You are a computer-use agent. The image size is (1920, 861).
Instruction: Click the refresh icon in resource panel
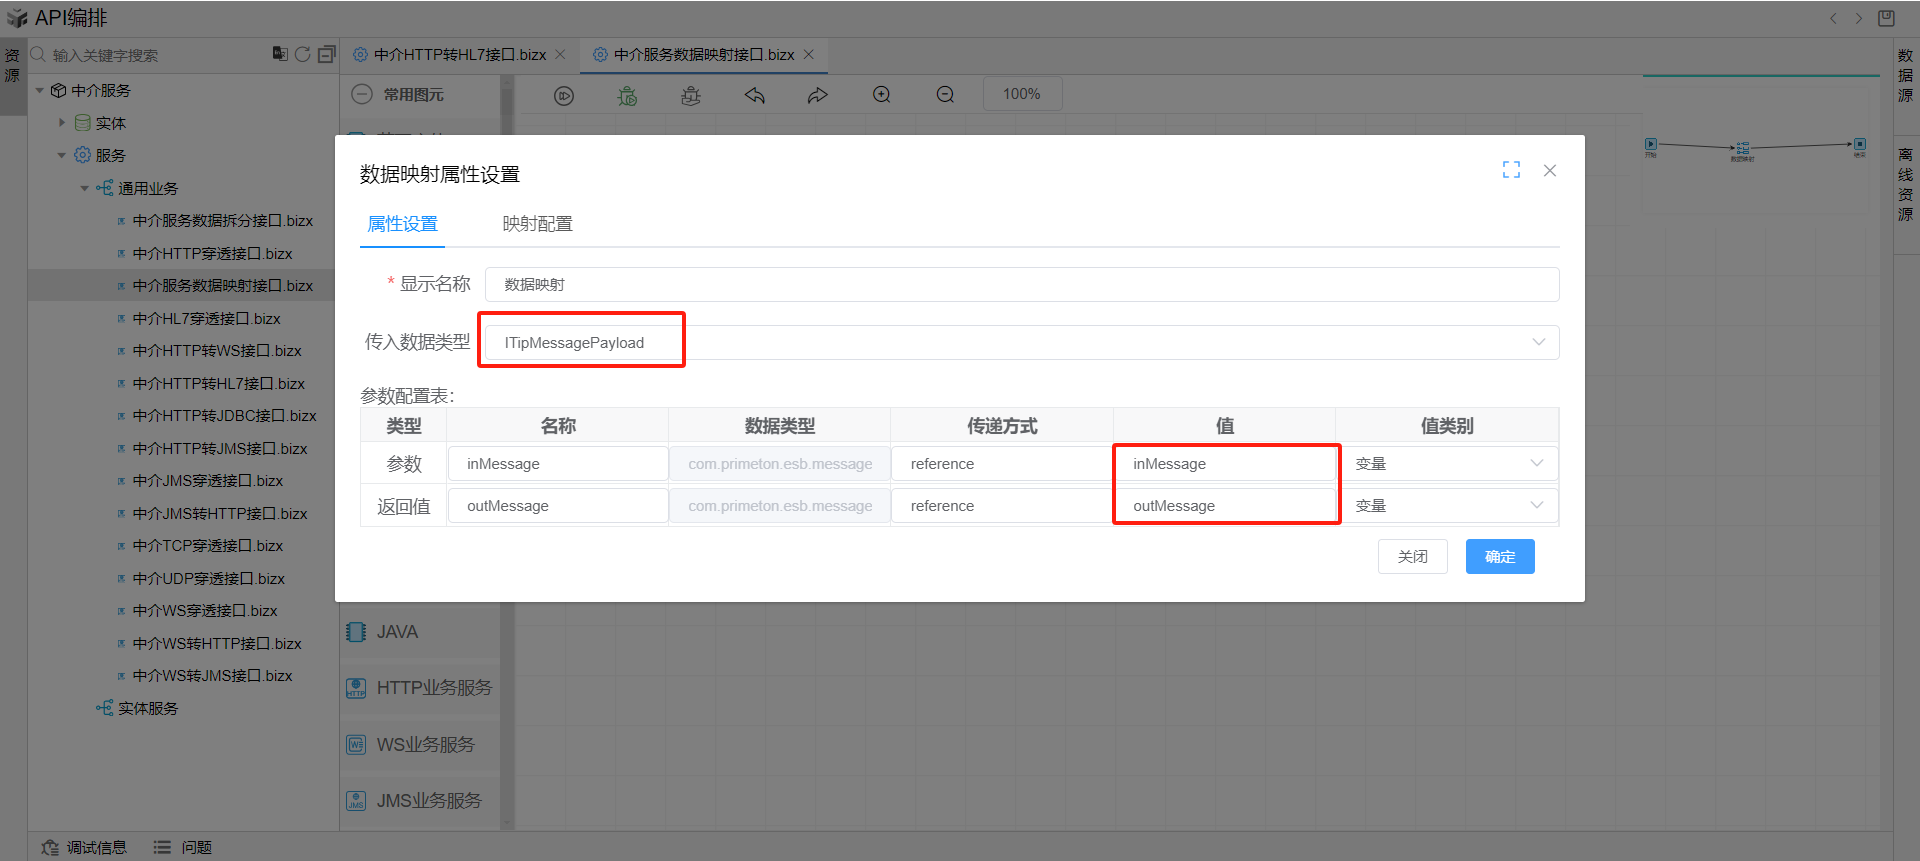click(x=302, y=54)
